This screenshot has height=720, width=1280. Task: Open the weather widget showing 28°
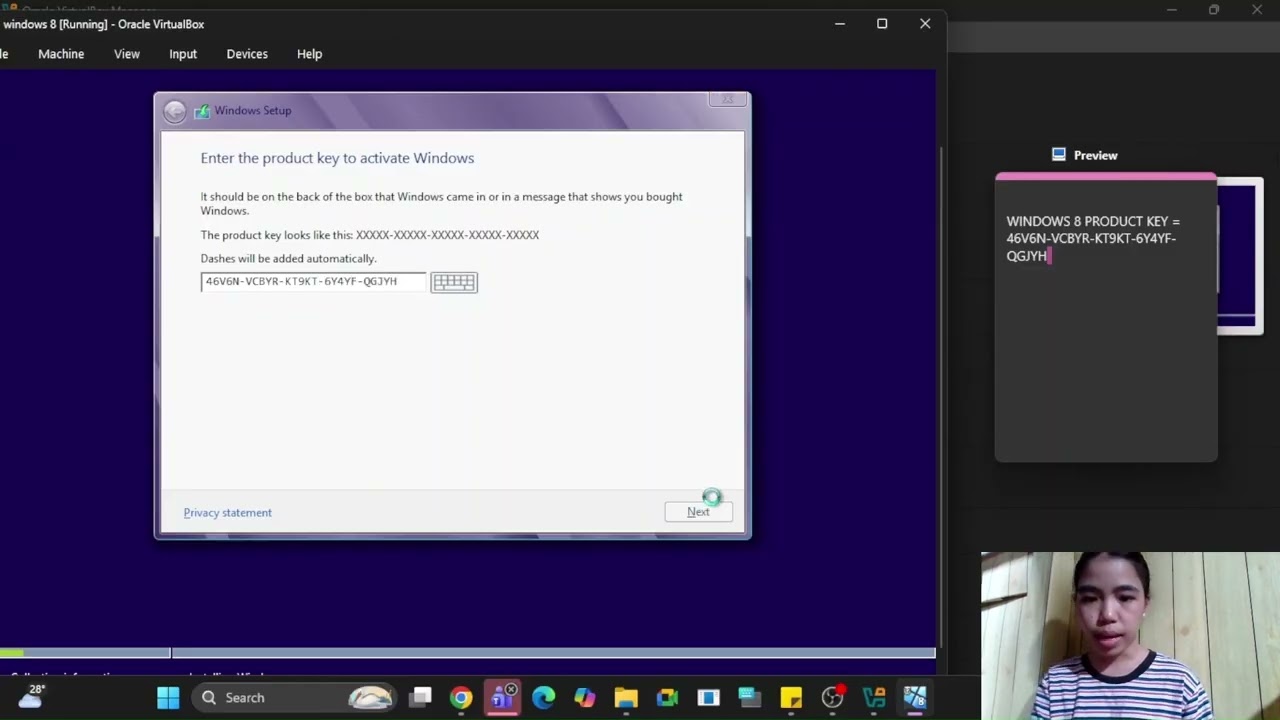coord(31,696)
